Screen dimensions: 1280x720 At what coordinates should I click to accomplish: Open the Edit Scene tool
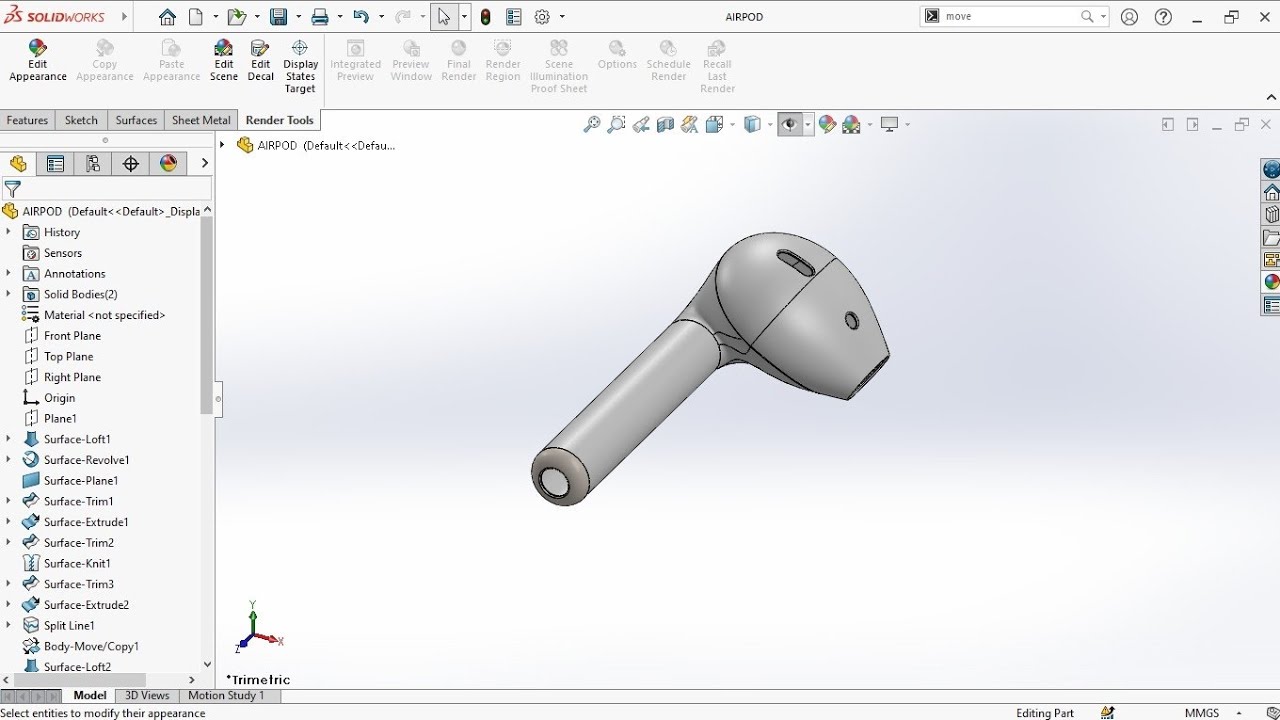(223, 61)
